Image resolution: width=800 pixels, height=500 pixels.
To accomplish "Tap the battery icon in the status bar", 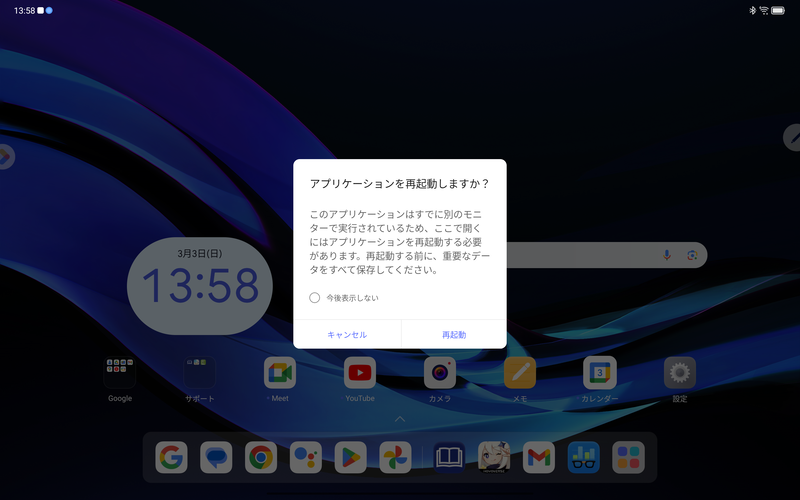I will coord(778,11).
